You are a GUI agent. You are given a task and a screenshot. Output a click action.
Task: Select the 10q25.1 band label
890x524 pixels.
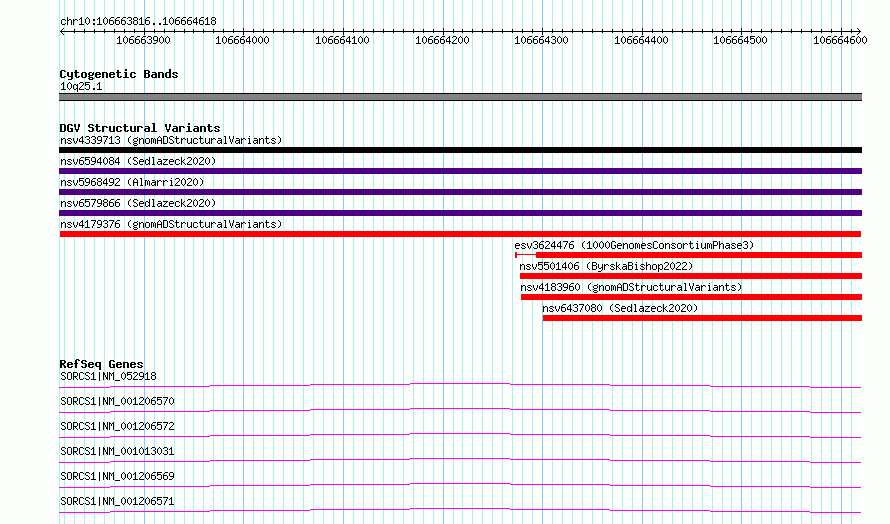pos(81,86)
